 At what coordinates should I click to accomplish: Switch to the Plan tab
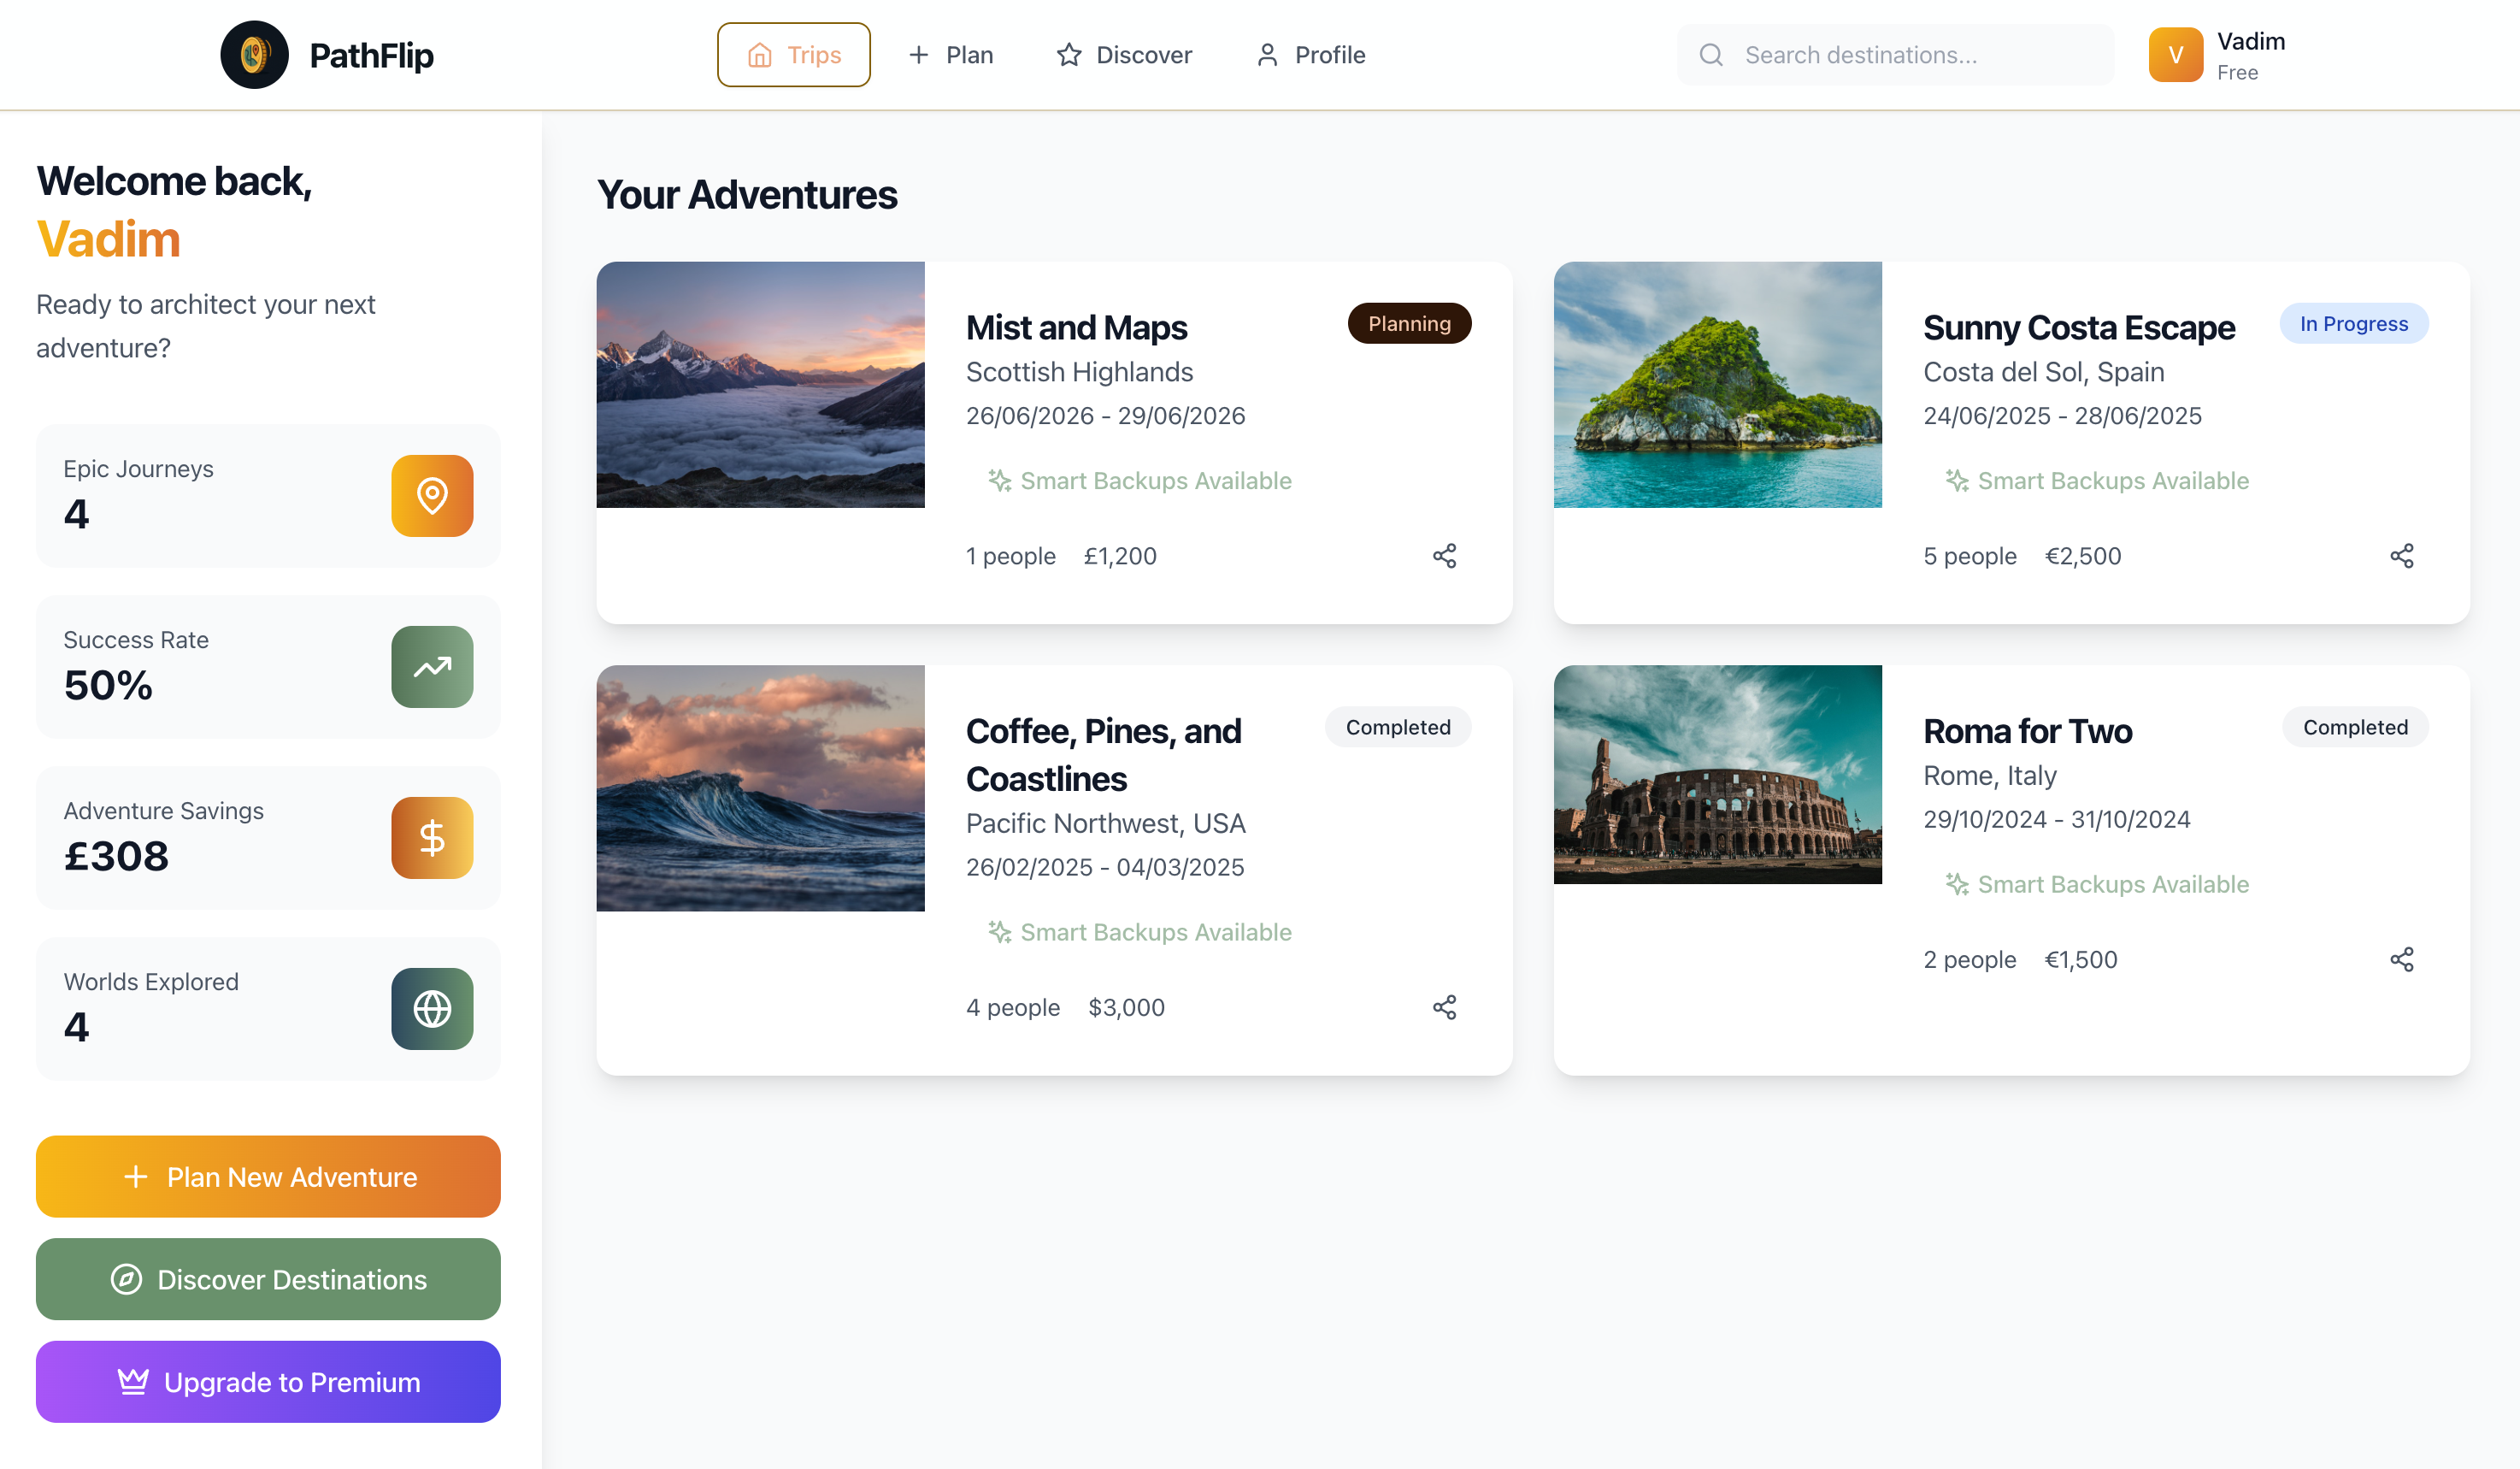pyautogui.click(x=950, y=55)
